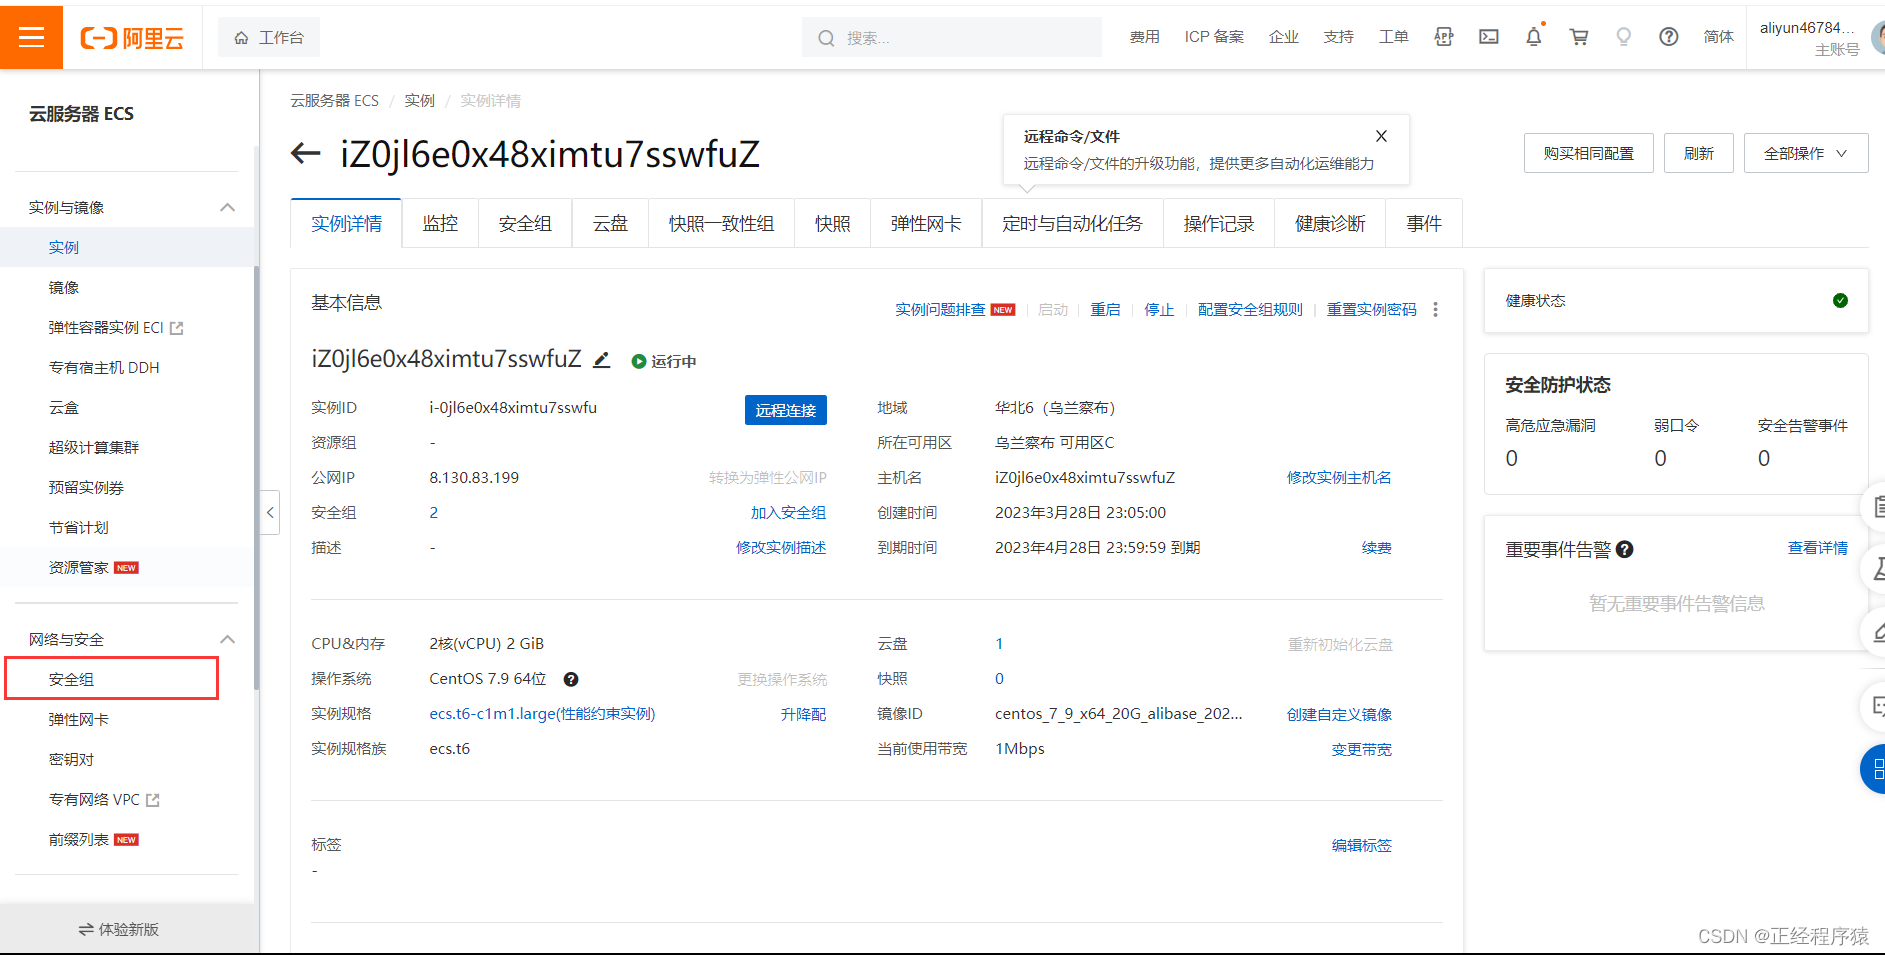The image size is (1885, 955).
Task: Click help icon beside 重要事件告警
Action: (x=1625, y=549)
